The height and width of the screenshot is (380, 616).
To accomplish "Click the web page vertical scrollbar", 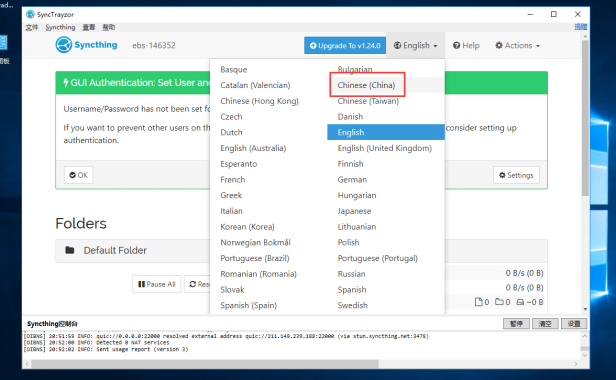I will point(585,118).
